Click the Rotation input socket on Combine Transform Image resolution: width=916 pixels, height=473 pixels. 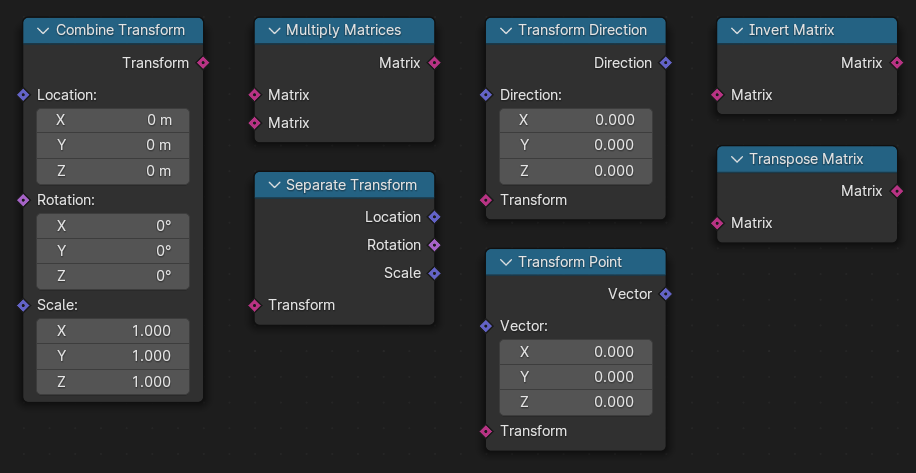[23, 200]
